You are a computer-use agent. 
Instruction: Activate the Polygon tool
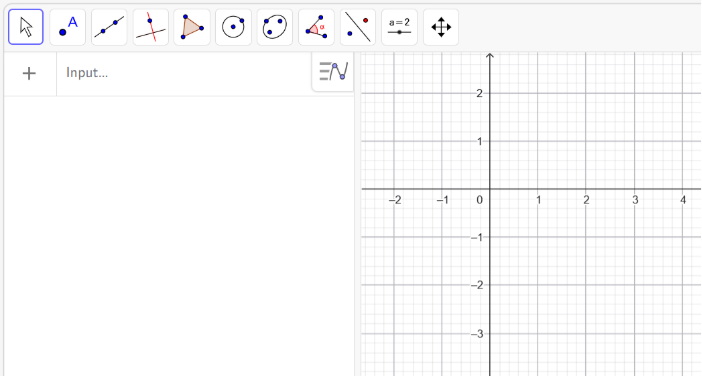pos(192,27)
